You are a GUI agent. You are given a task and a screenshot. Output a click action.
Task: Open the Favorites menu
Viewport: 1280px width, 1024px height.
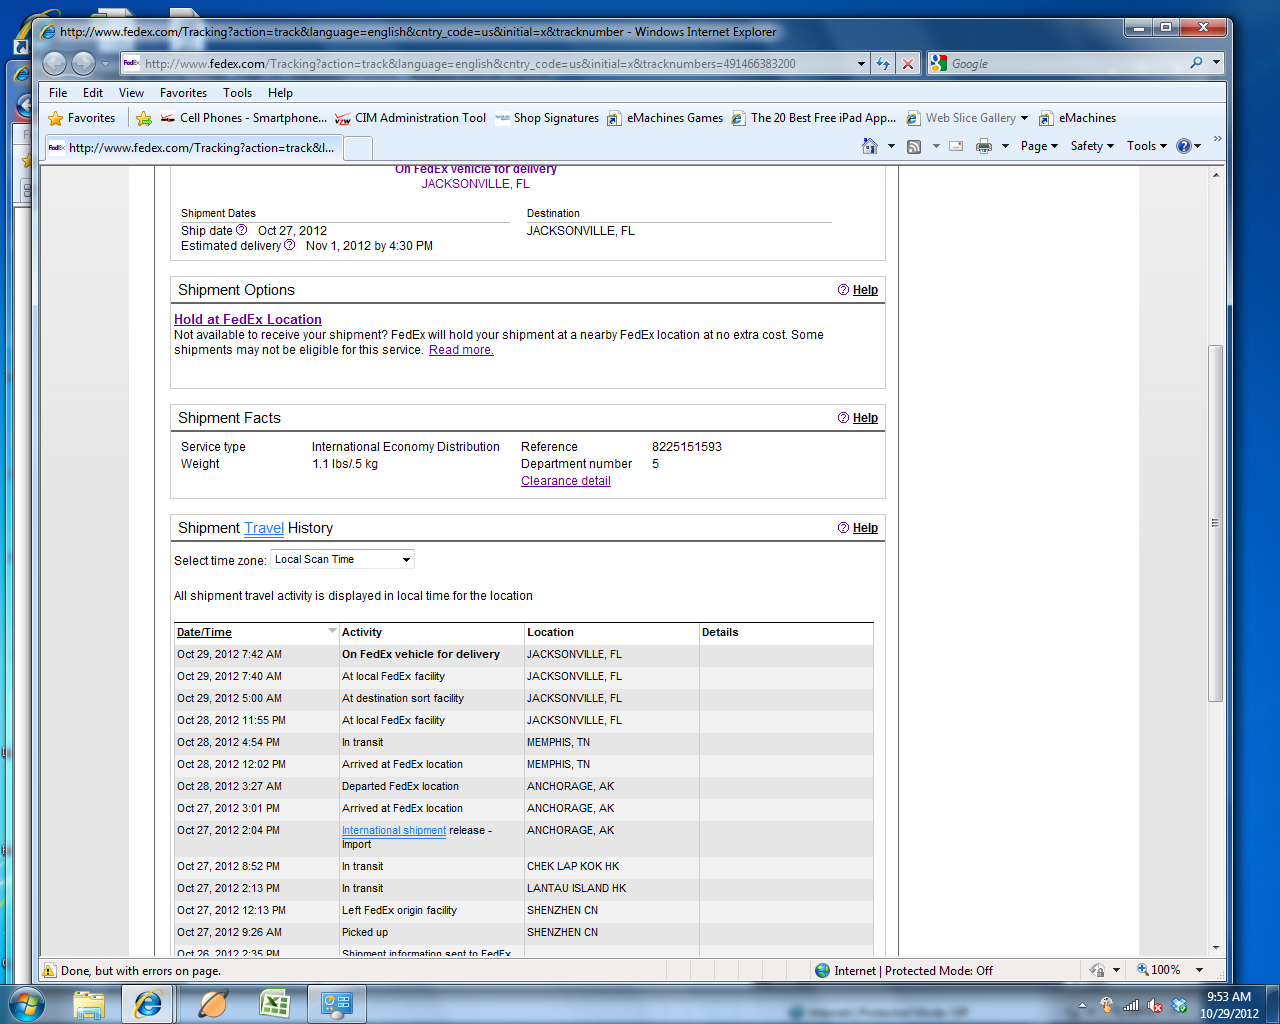pos(183,92)
